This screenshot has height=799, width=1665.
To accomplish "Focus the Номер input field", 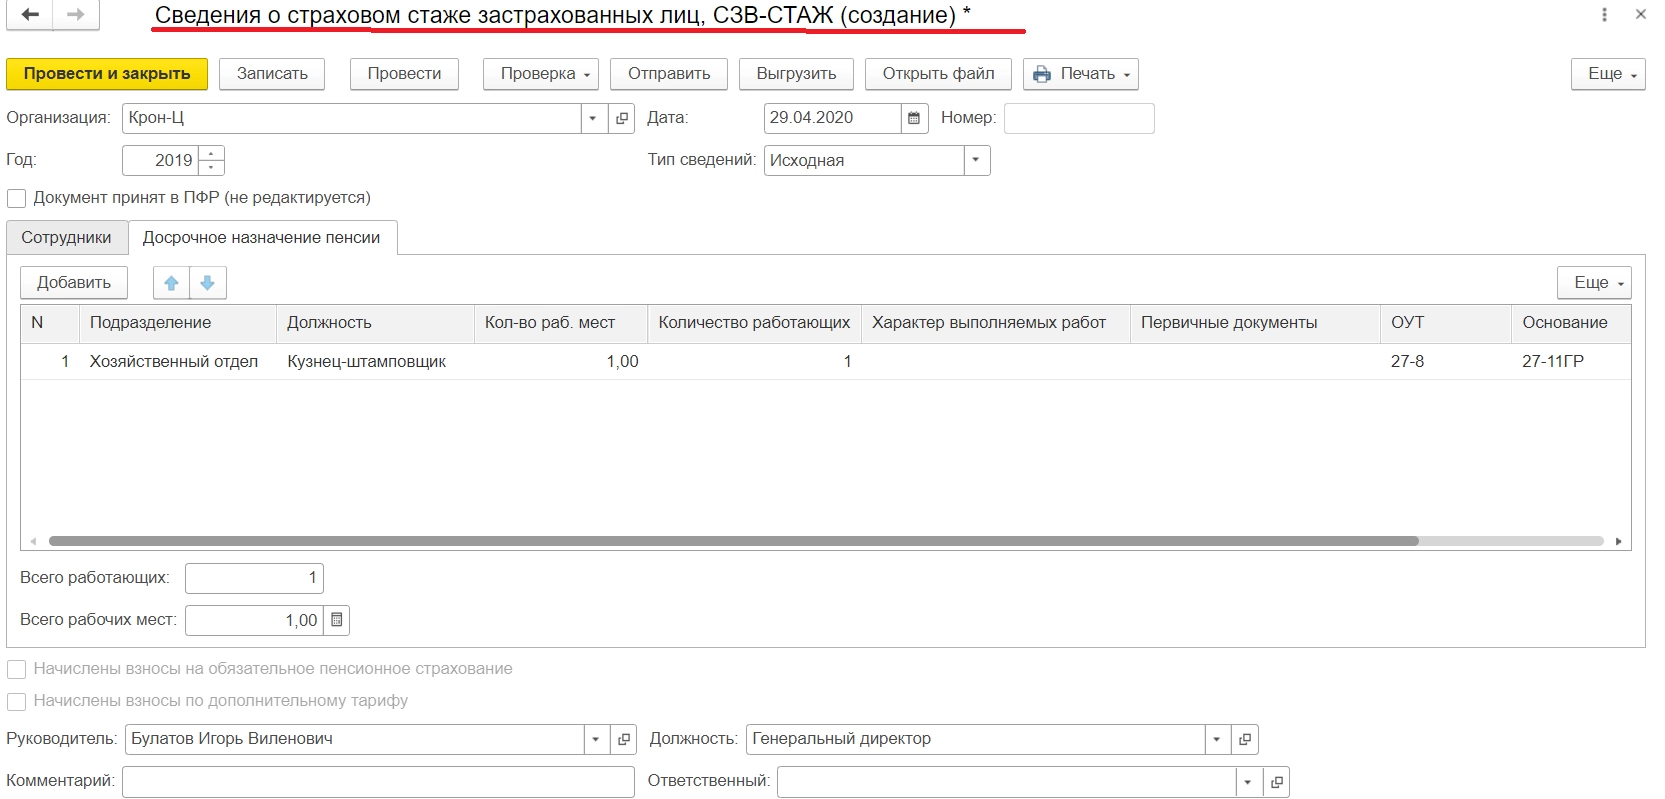I will (x=1079, y=118).
